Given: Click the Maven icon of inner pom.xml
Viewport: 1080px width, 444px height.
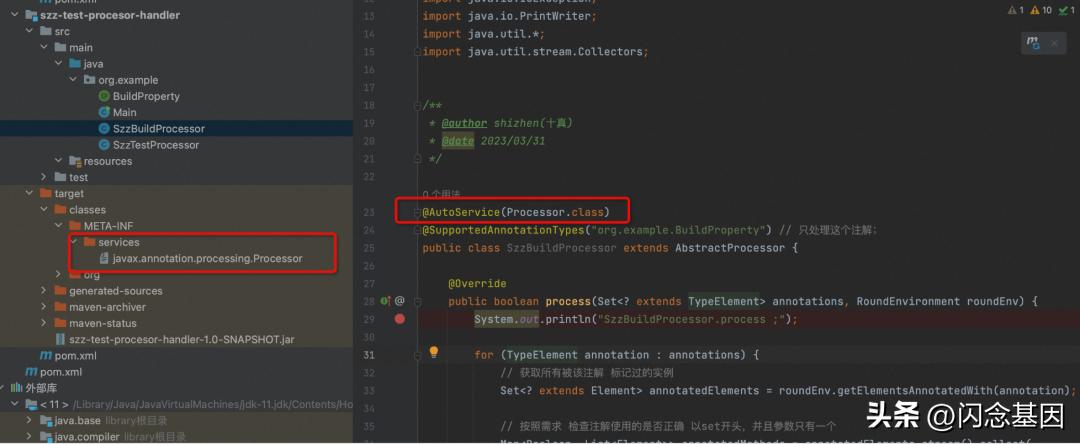Looking at the screenshot, I should tap(45, 356).
